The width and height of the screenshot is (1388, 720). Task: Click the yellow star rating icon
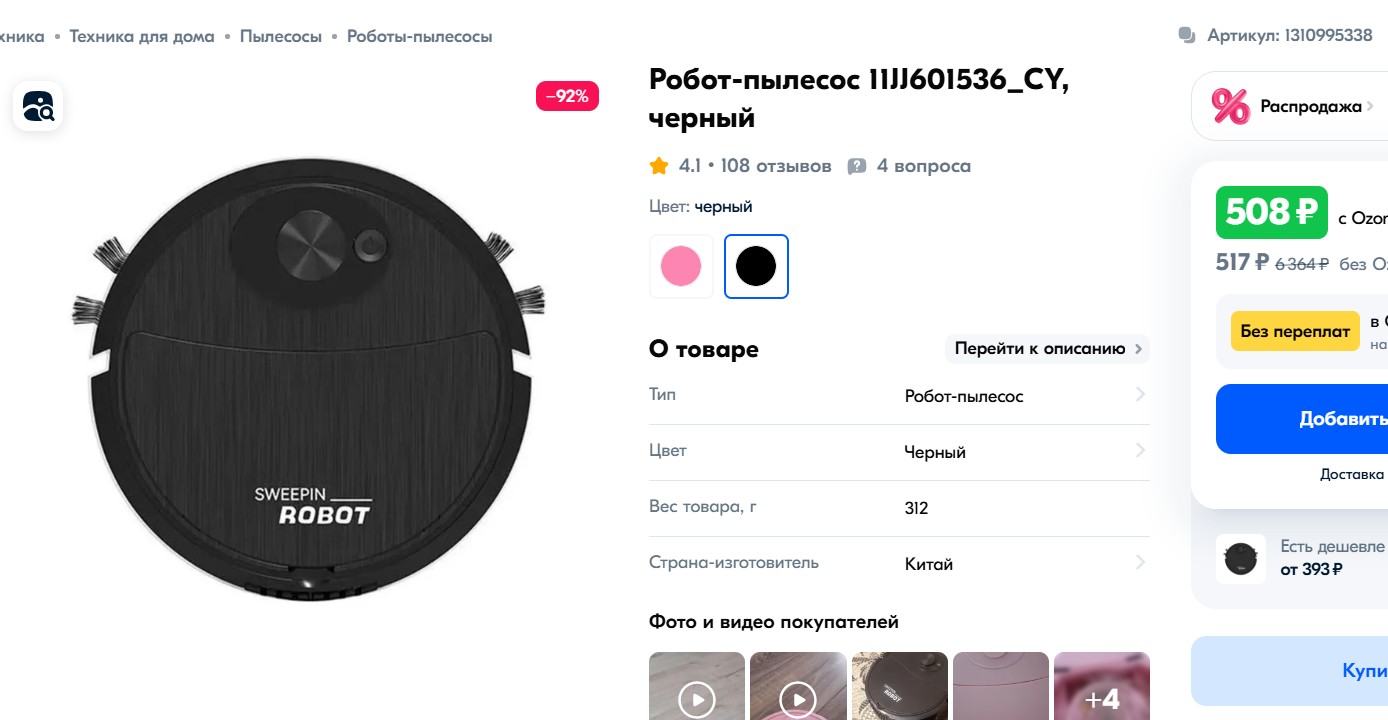[x=658, y=166]
